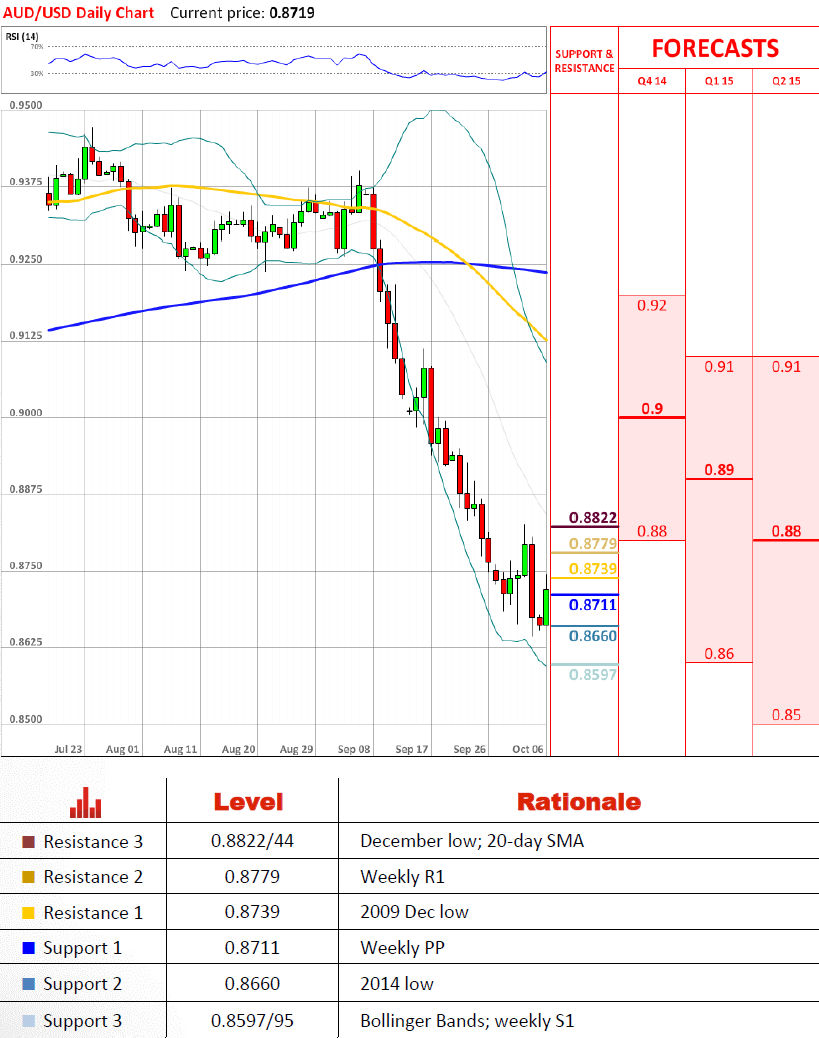Click the 0.8822 resistance level marker
The image size is (819, 1038).
(x=592, y=518)
